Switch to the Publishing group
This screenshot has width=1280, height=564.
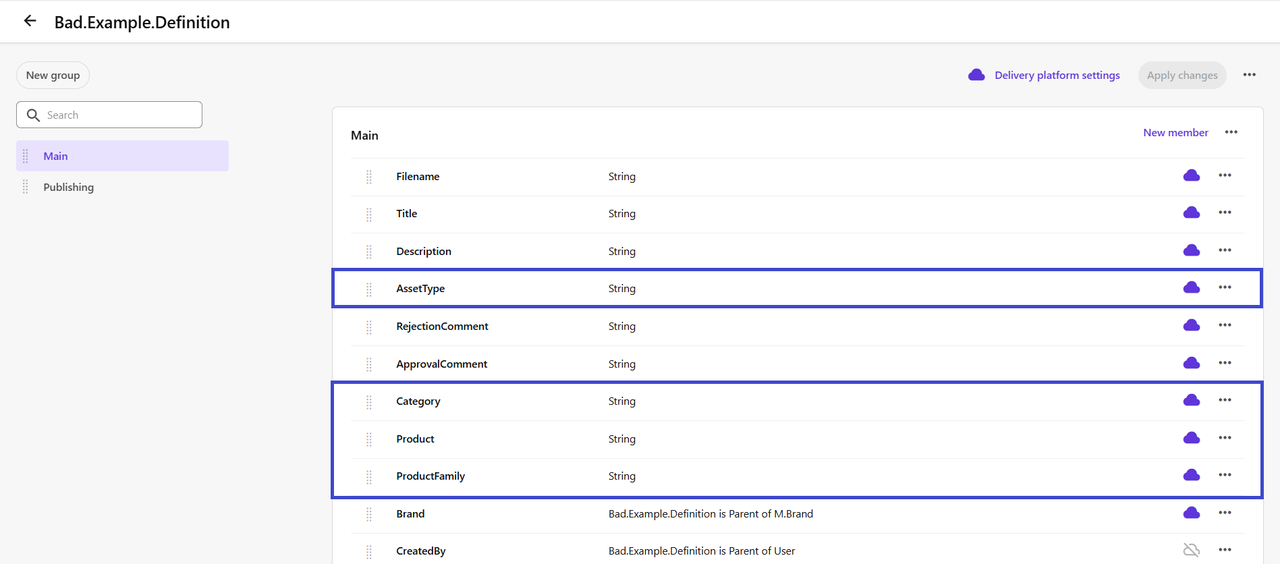(x=68, y=187)
